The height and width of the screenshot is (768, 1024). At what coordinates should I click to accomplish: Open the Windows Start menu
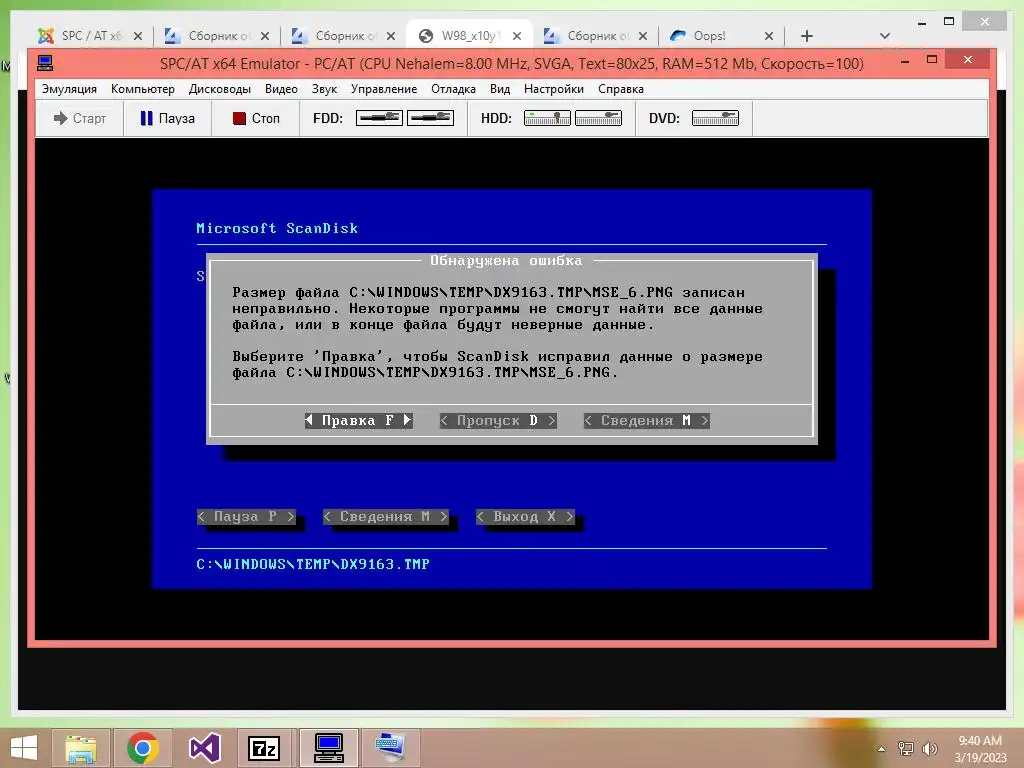click(x=24, y=748)
